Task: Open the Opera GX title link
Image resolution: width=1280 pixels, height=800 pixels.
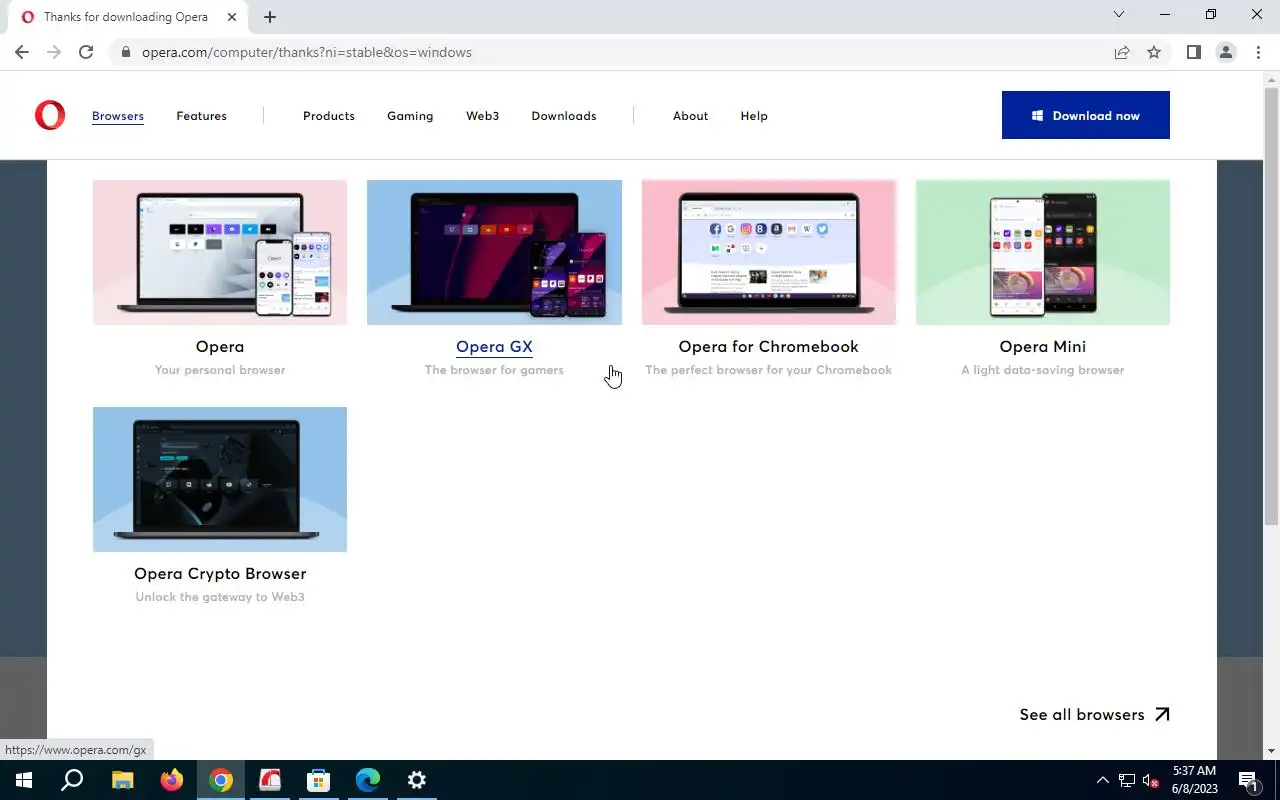Action: click(494, 347)
